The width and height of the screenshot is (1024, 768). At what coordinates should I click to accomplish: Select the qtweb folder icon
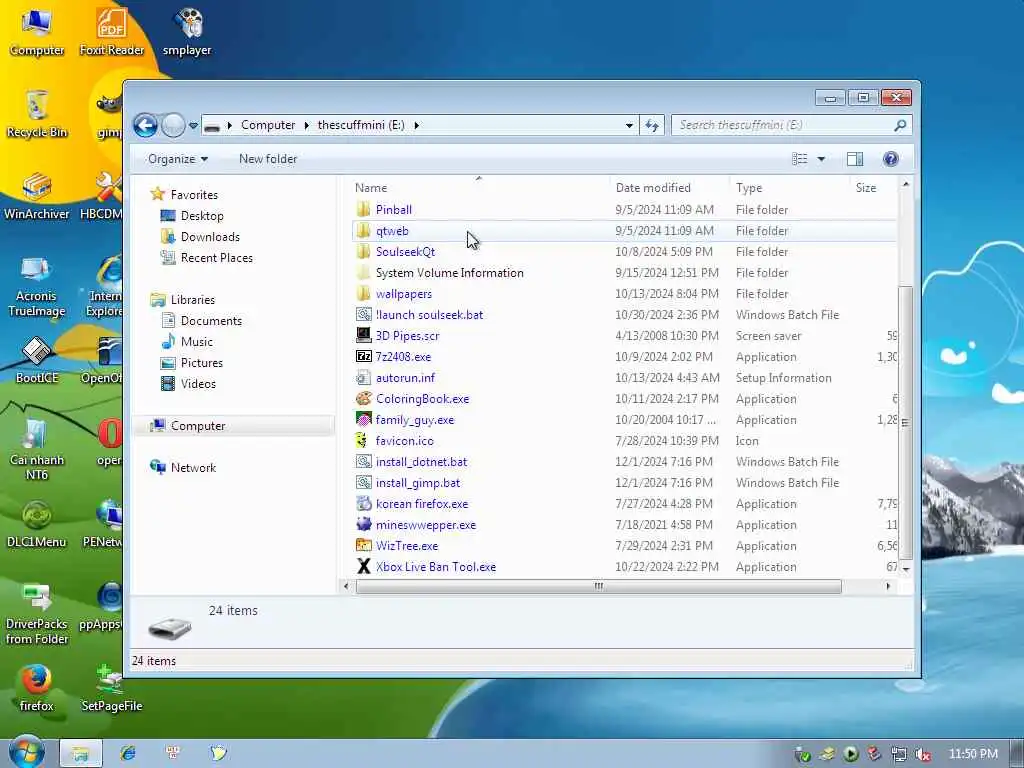[x=363, y=231]
